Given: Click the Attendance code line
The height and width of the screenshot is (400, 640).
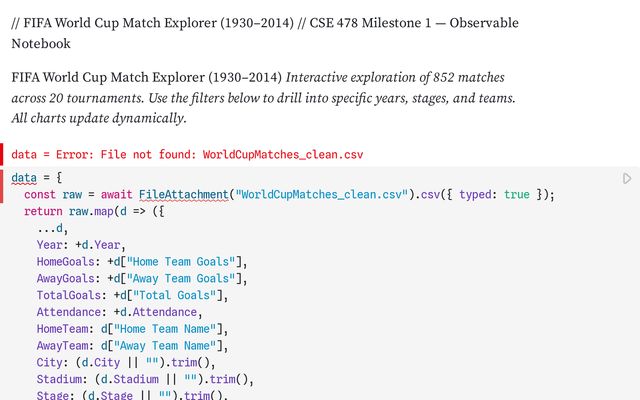Looking at the screenshot, I should point(119,313).
